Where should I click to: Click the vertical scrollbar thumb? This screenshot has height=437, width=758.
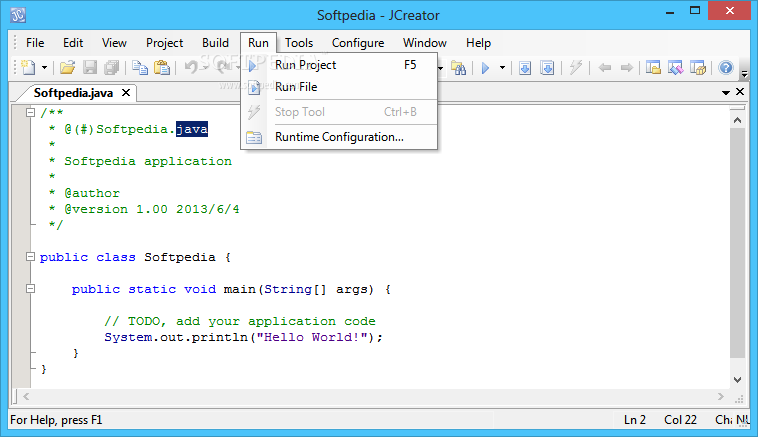click(737, 243)
